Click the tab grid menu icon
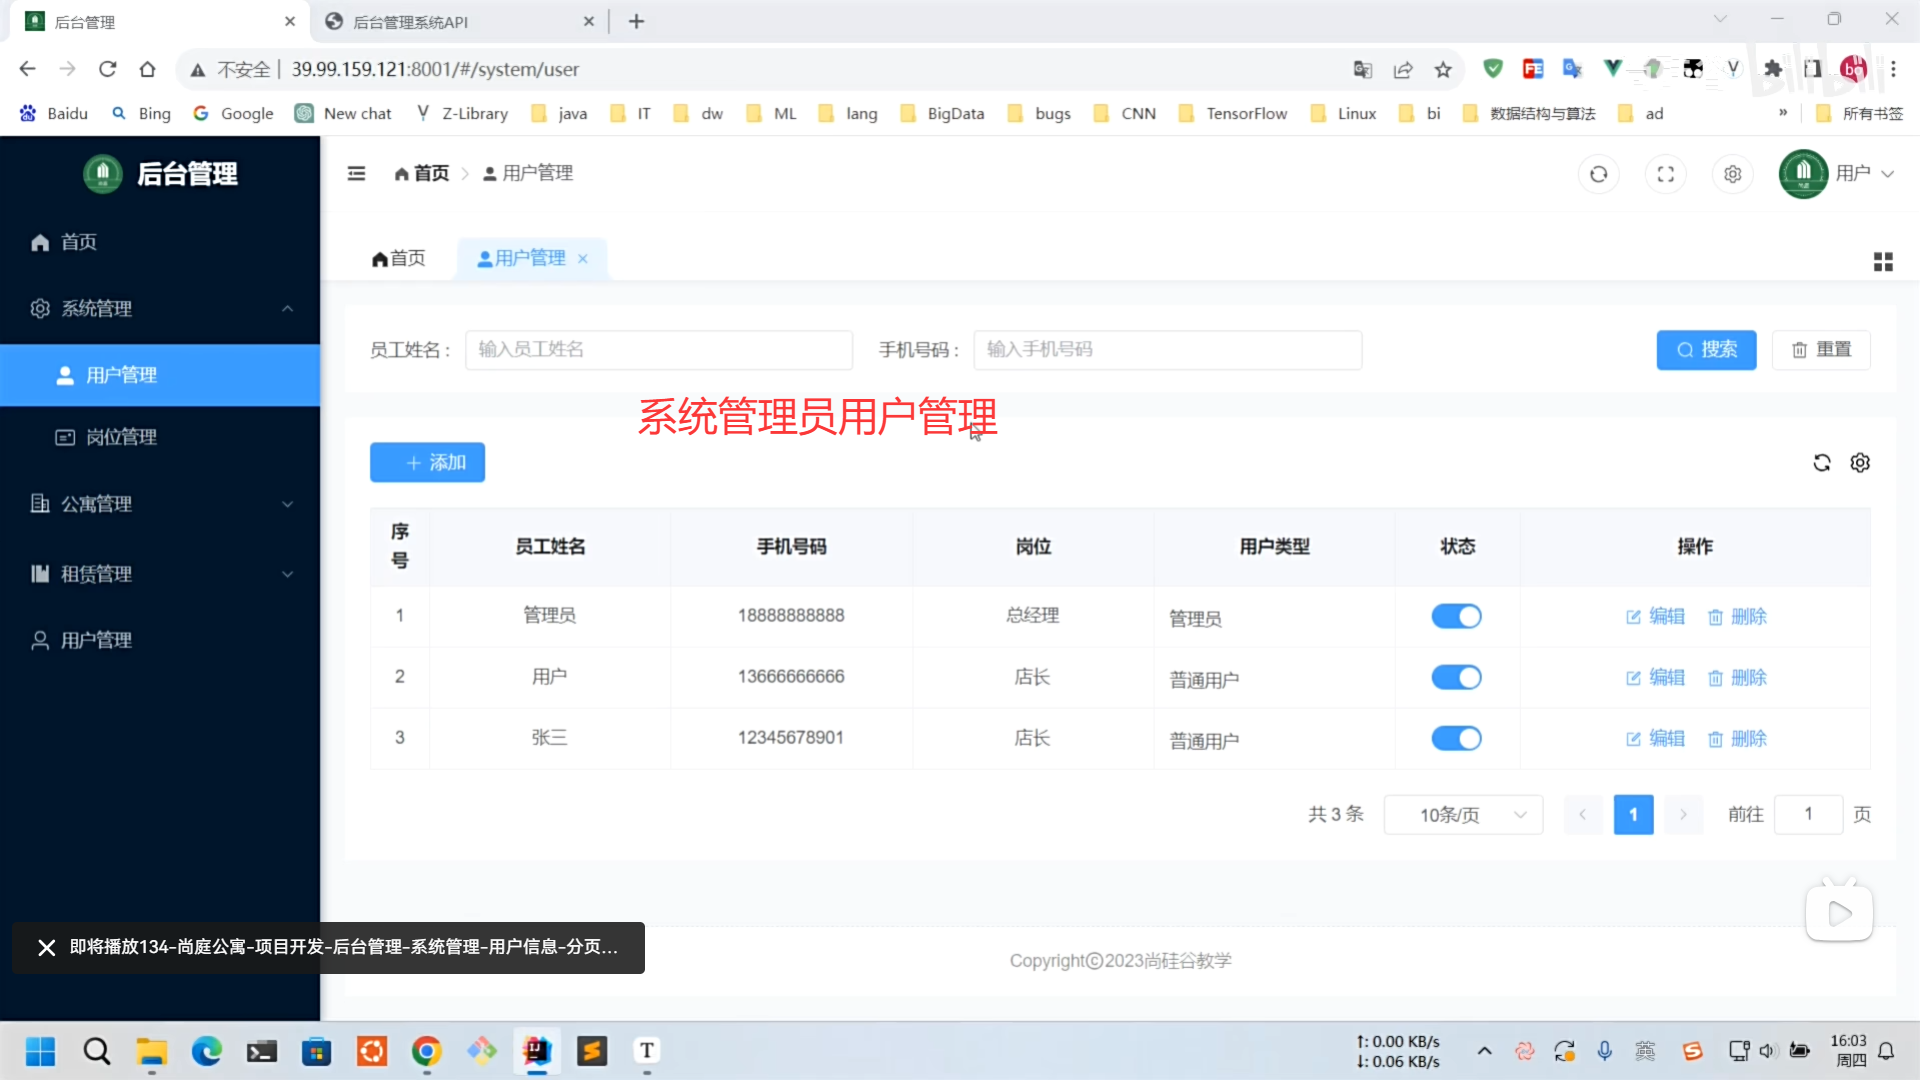This screenshot has height=1080, width=1920. (1882, 262)
